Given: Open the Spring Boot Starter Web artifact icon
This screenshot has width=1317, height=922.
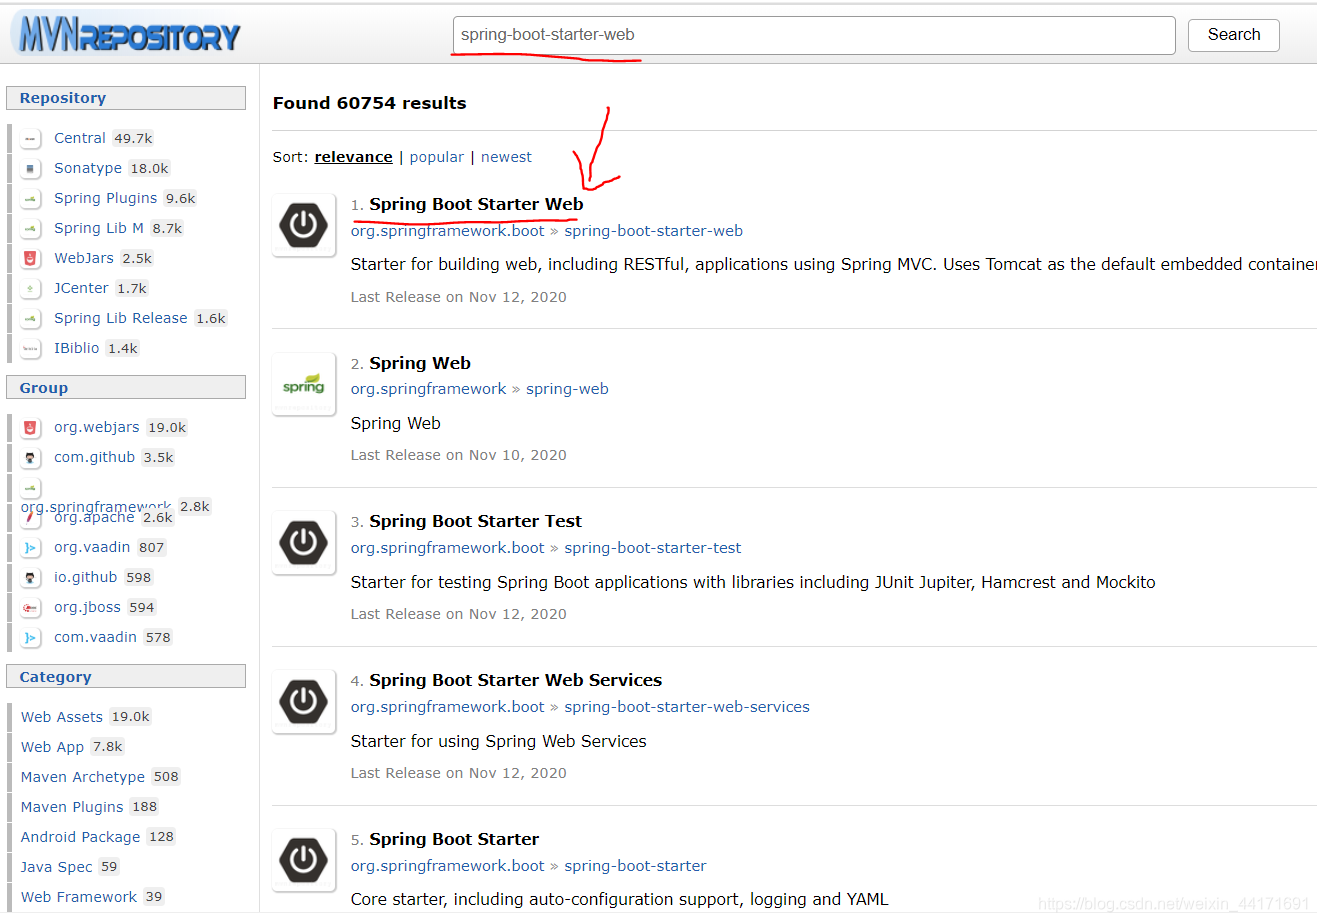Looking at the screenshot, I should [x=304, y=225].
